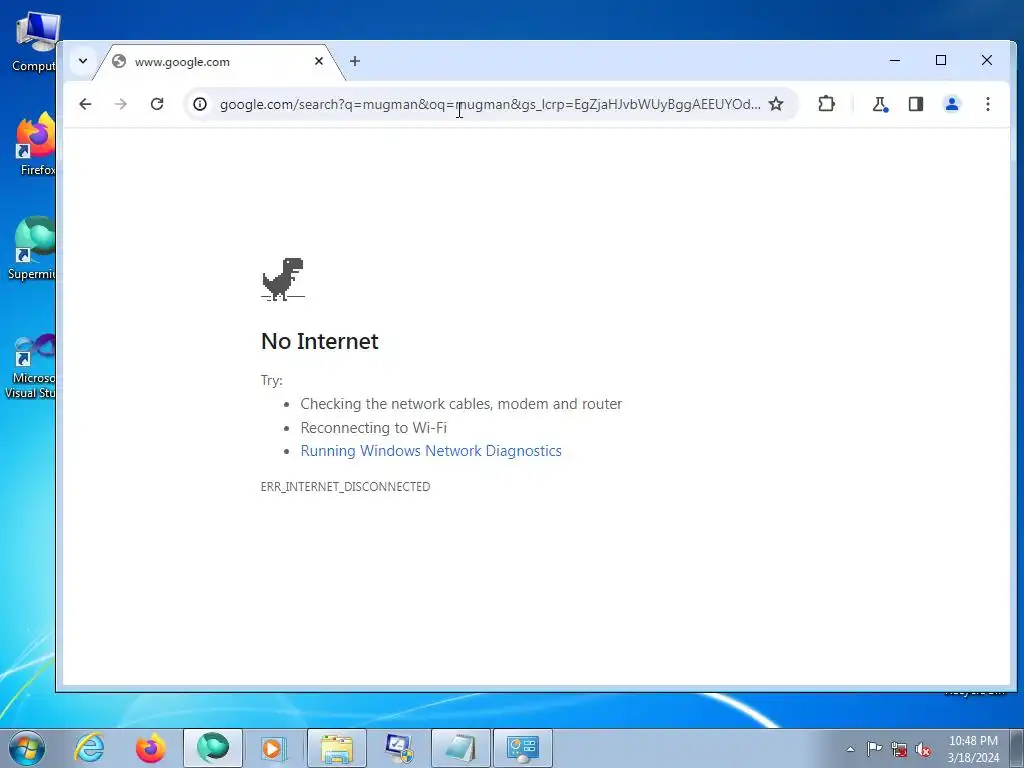
Task: Open a new tab with plus button
Action: tap(355, 61)
